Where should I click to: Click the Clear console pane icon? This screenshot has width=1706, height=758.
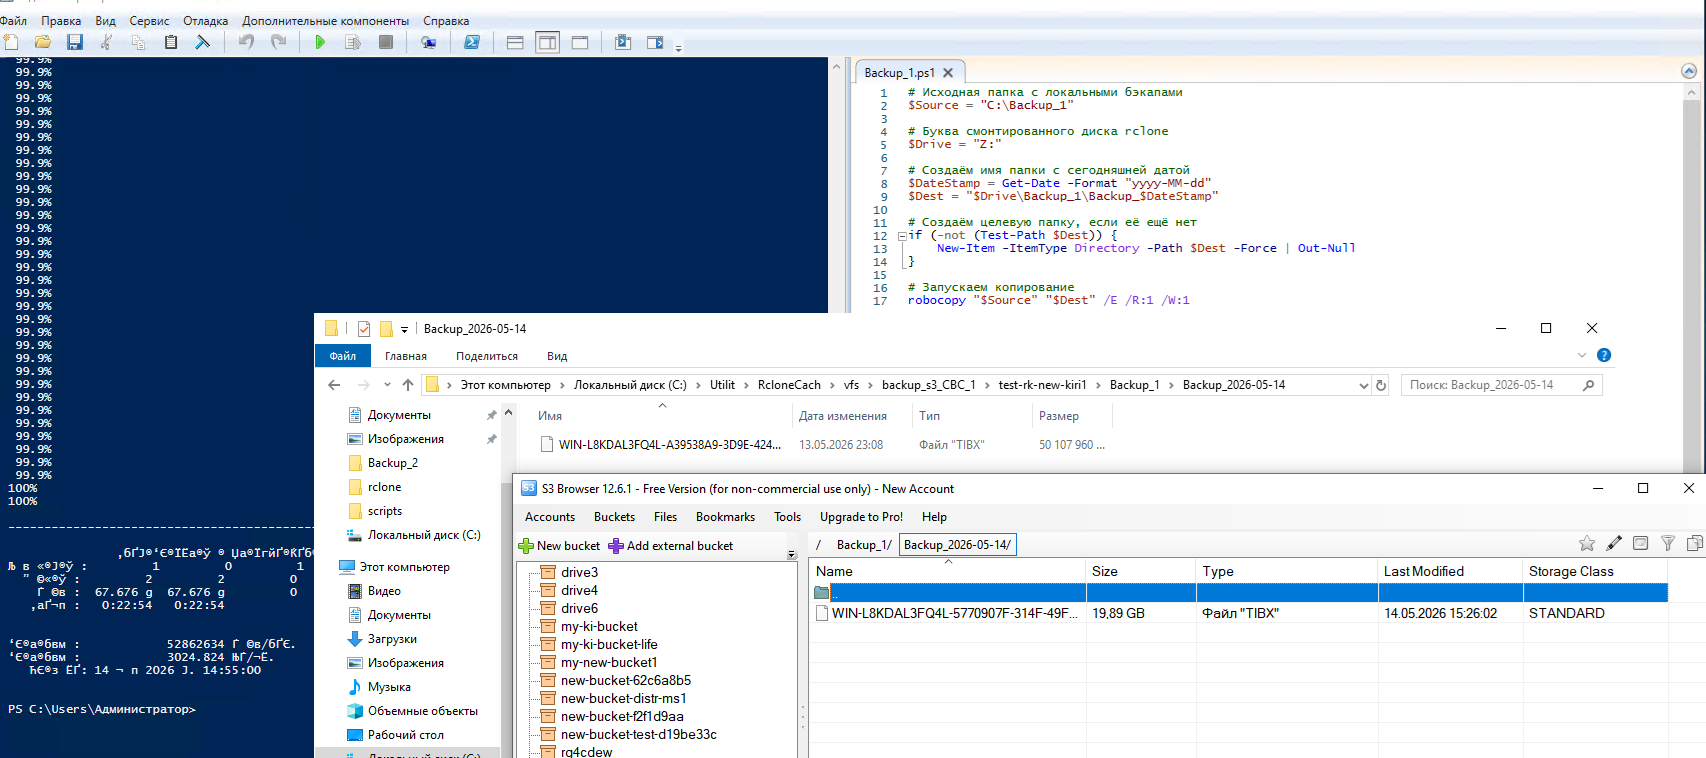(203, 42)
